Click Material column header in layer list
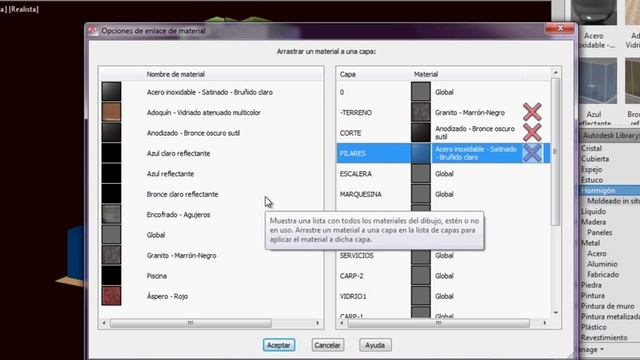 426,74
